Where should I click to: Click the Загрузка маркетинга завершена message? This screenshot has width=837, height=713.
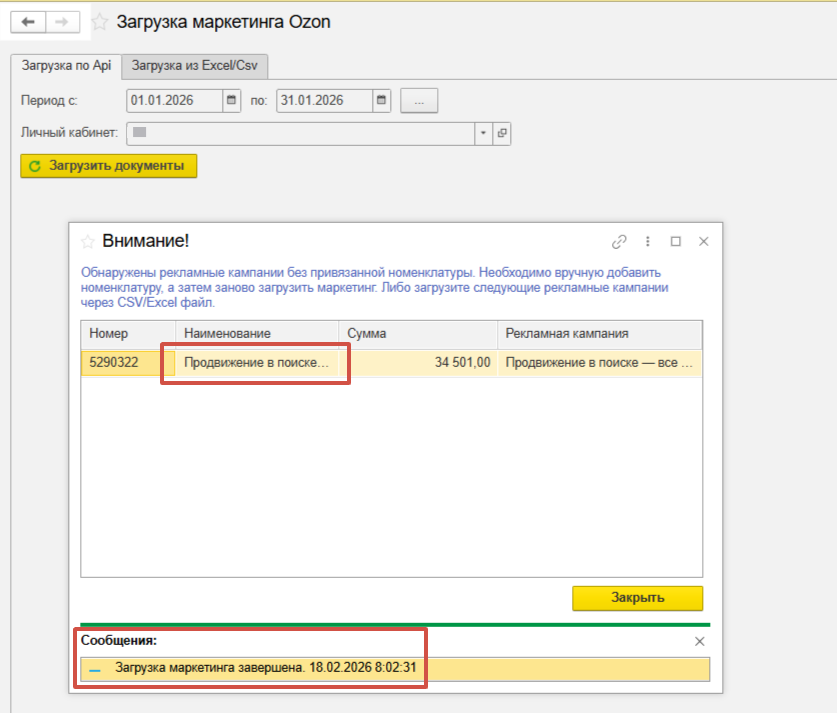pyautogui.click(x=264, y=669)
